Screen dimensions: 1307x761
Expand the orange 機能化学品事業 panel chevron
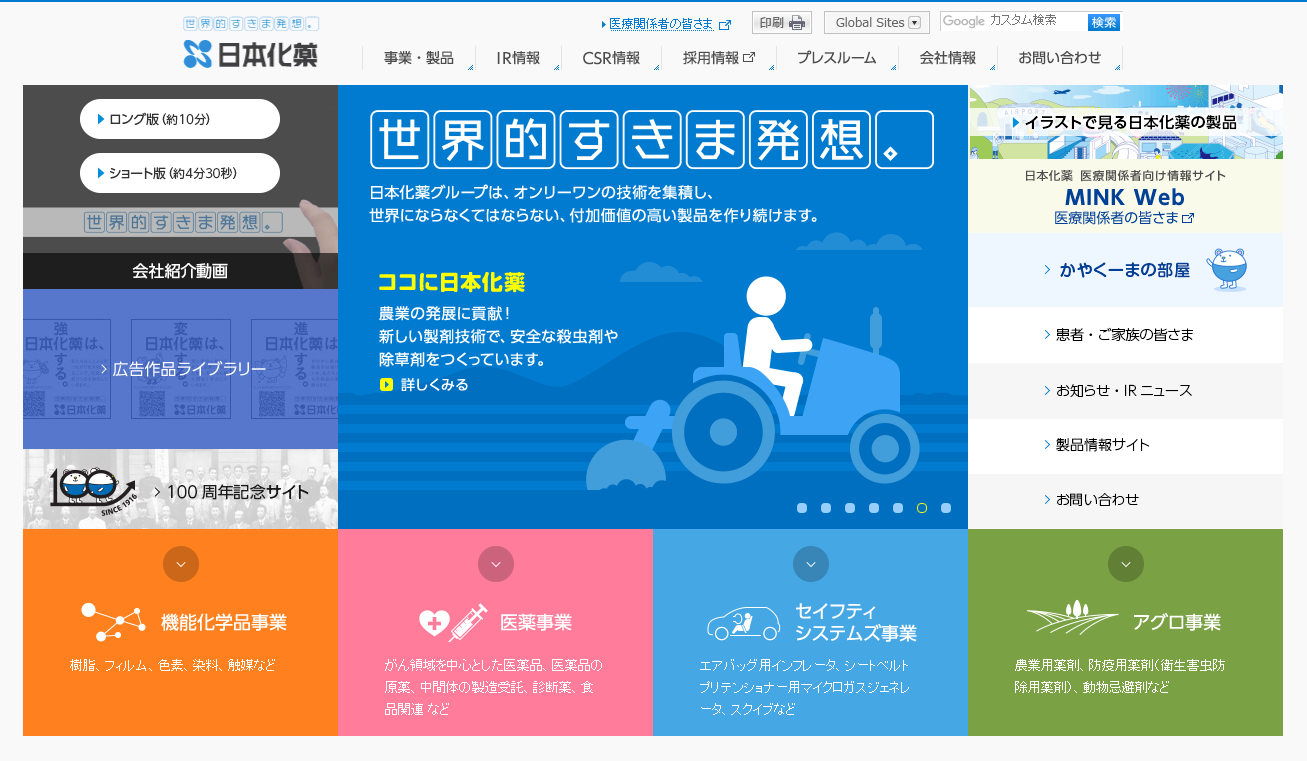click(181, 564)
